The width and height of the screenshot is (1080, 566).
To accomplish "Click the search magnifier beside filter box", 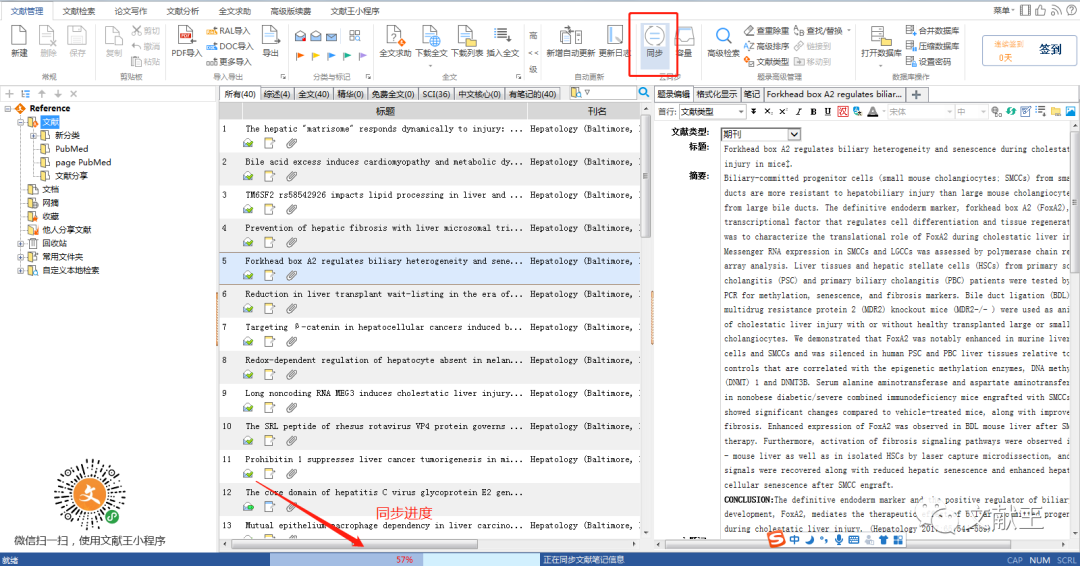I will pyautogui.click(x=643, y=92).
